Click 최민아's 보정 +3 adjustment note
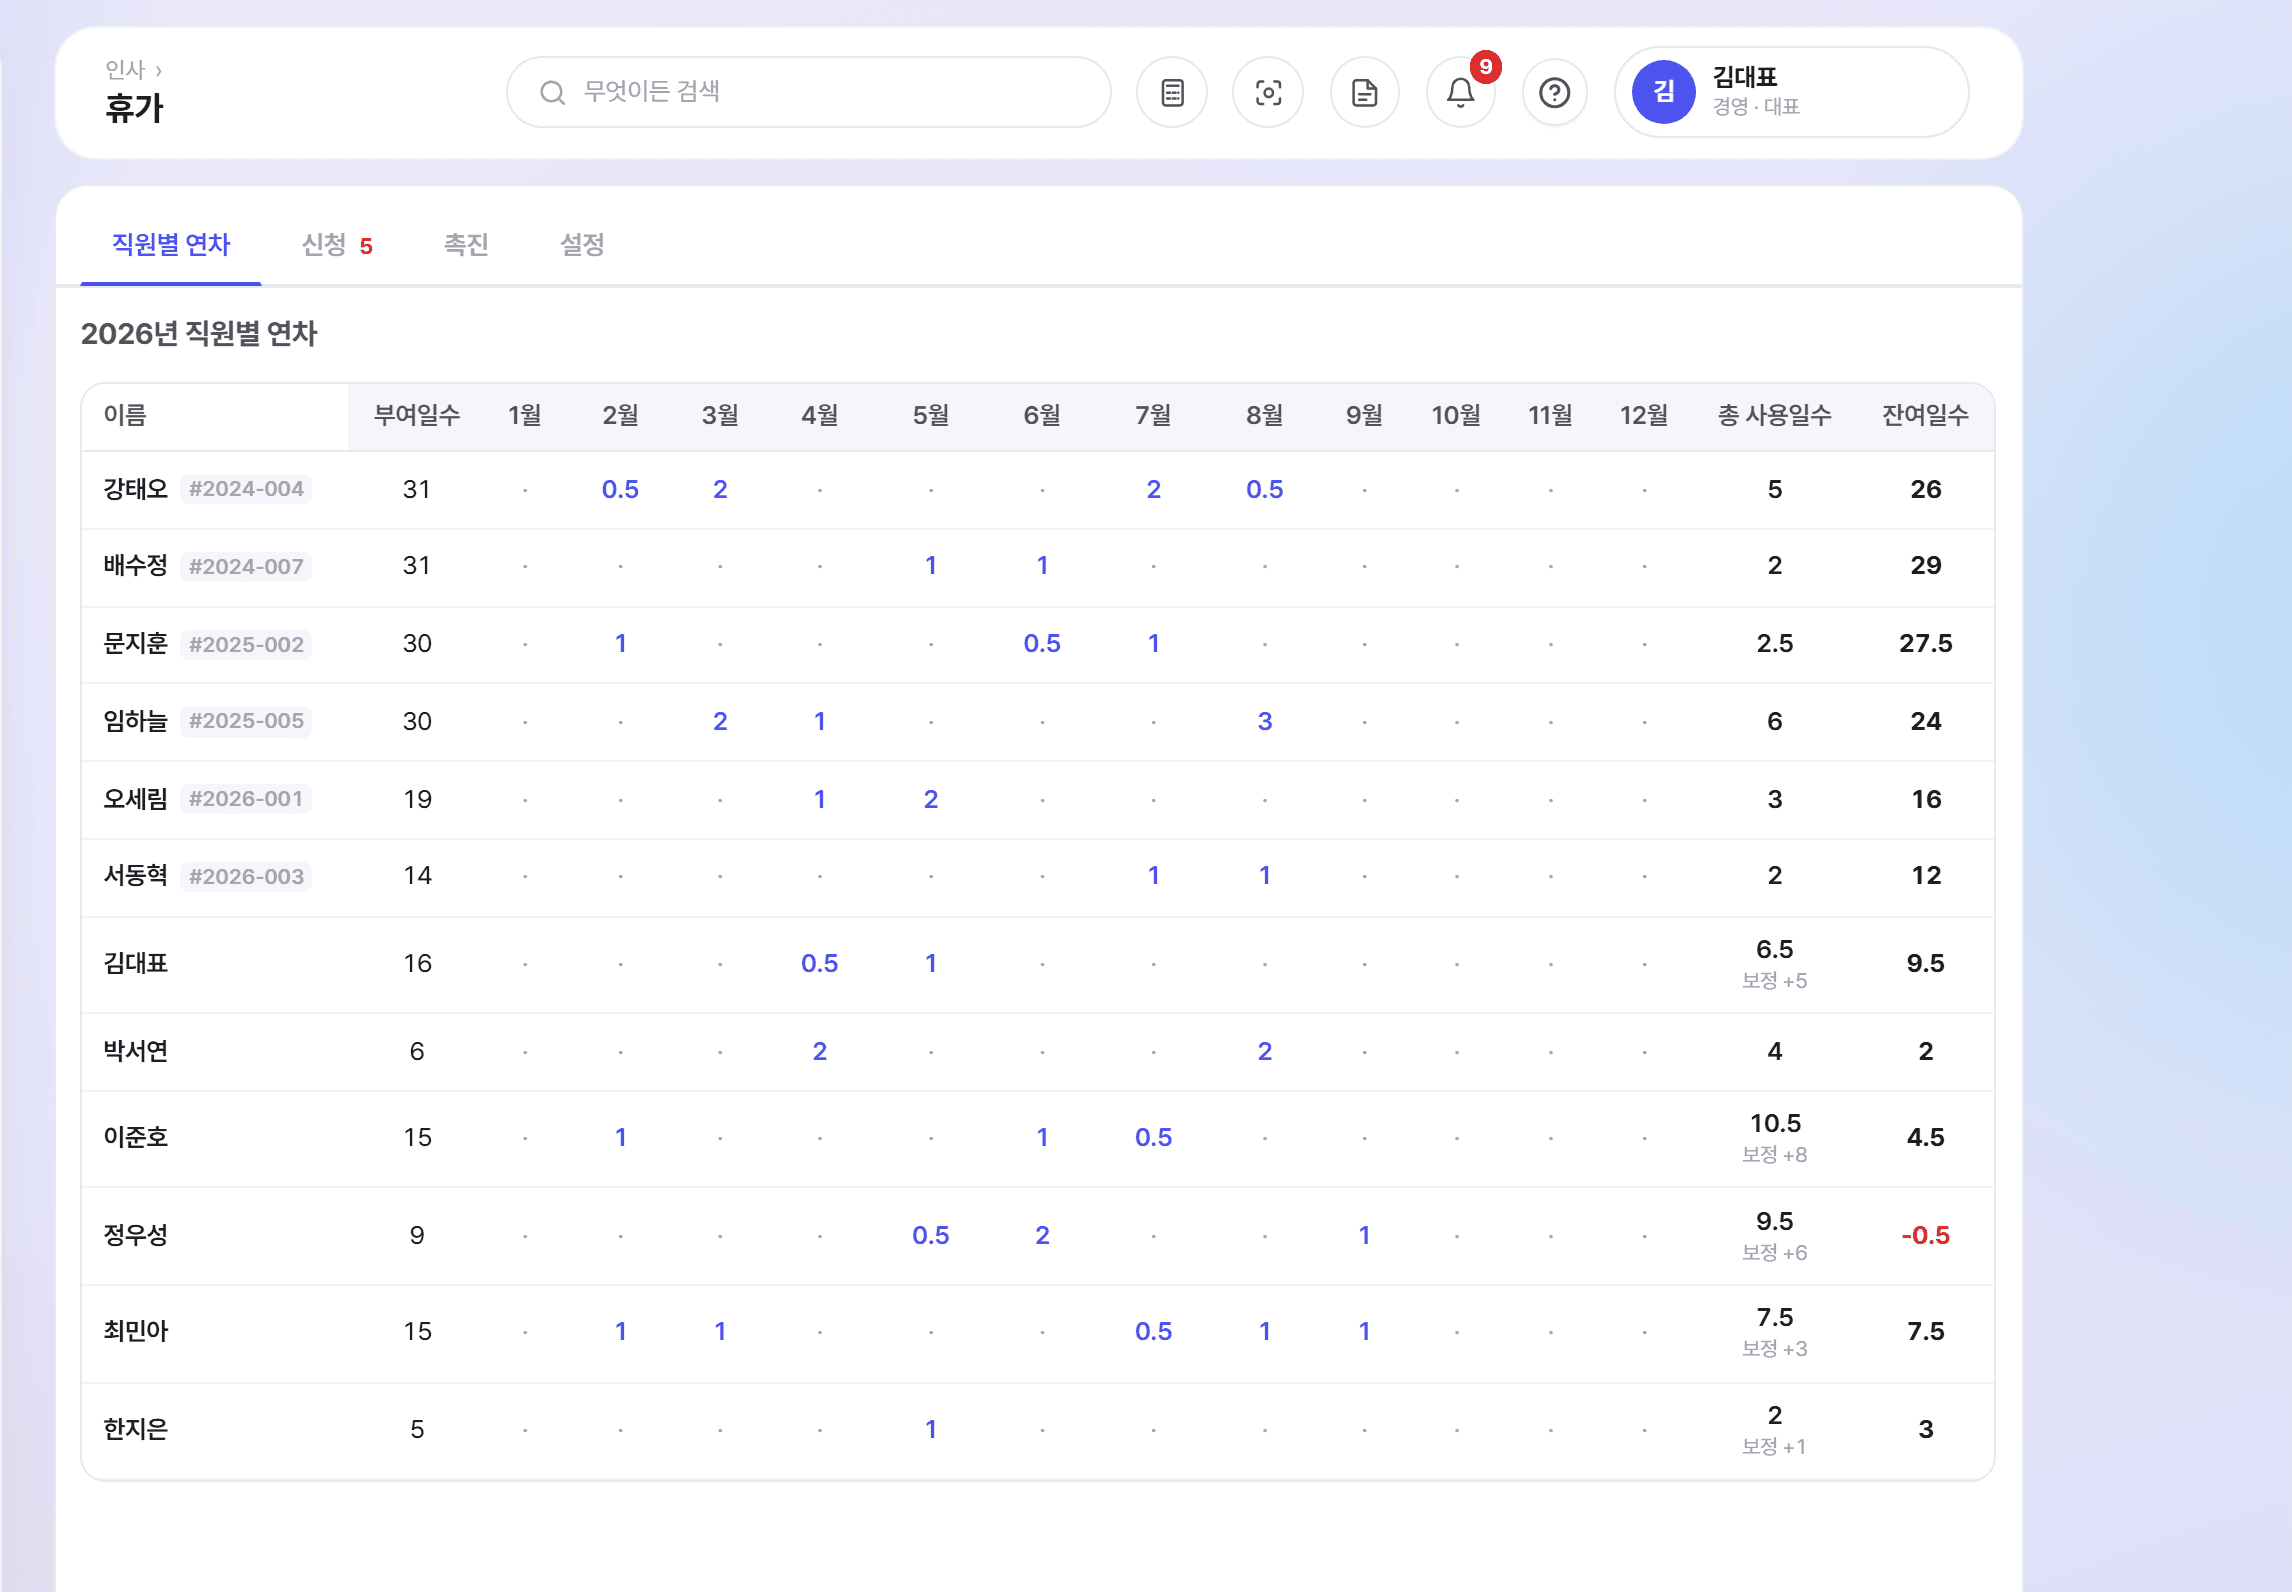Viewport: 2292px width, 1592px height. (x=1774, y=1349)
